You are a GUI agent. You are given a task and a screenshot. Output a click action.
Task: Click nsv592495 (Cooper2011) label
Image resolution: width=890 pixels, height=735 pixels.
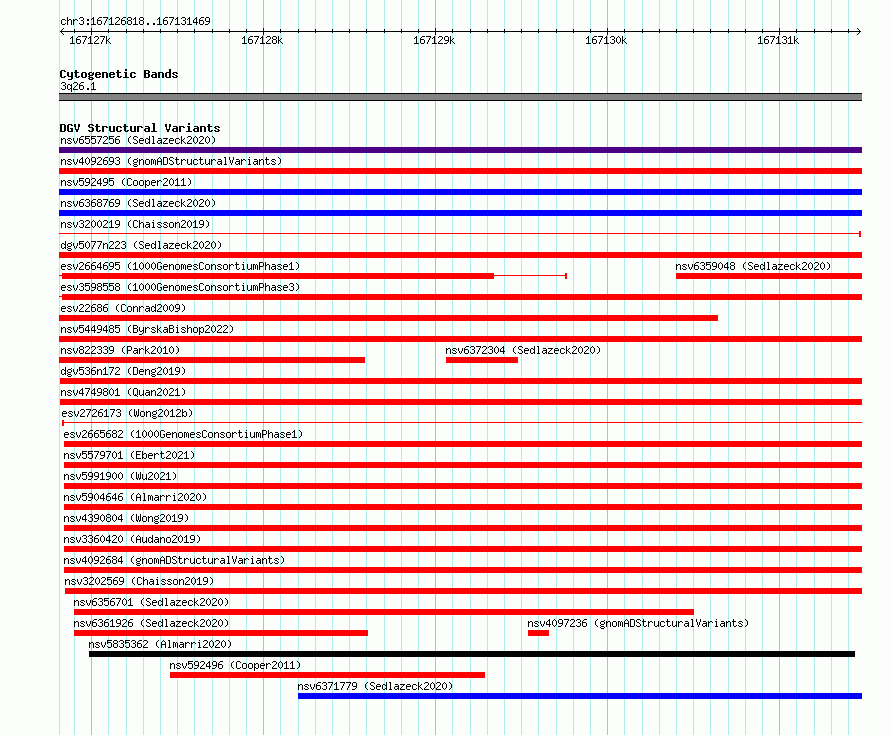126,182
